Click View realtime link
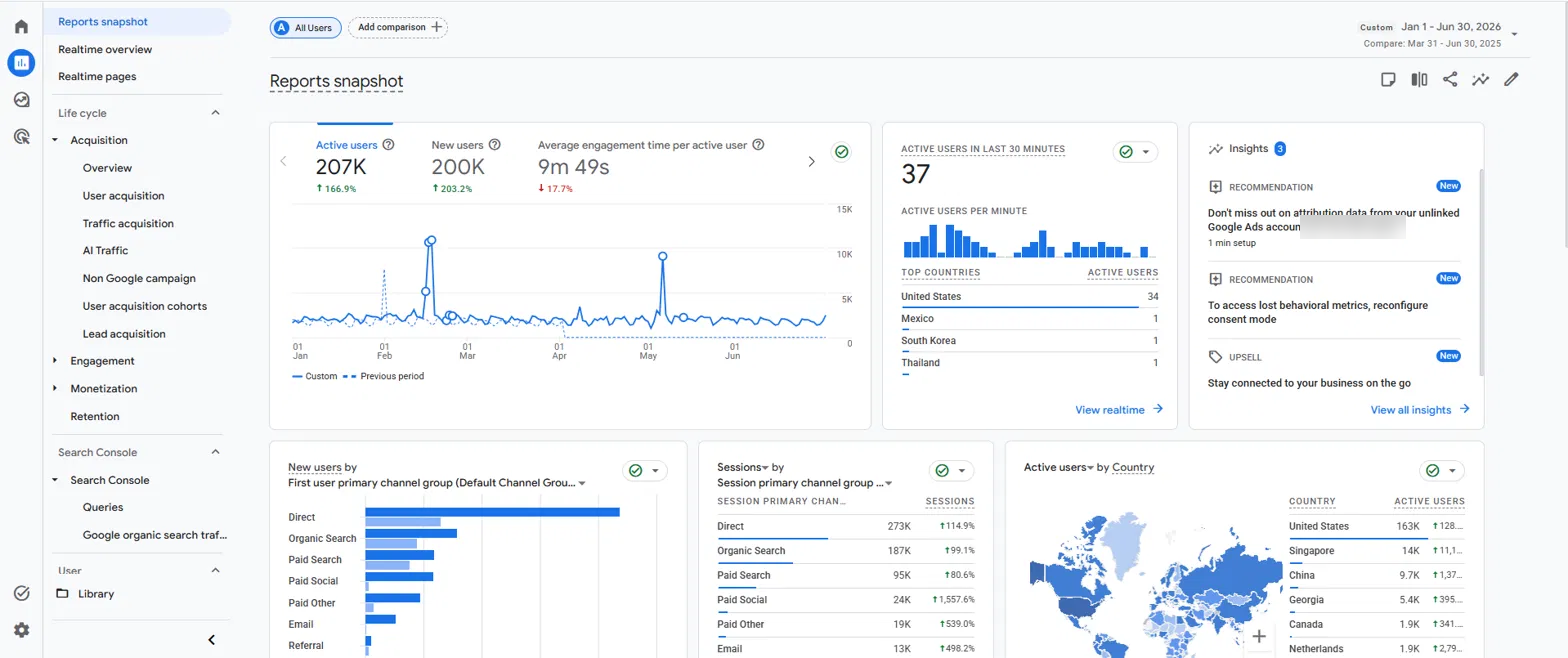 point(1119,409)
